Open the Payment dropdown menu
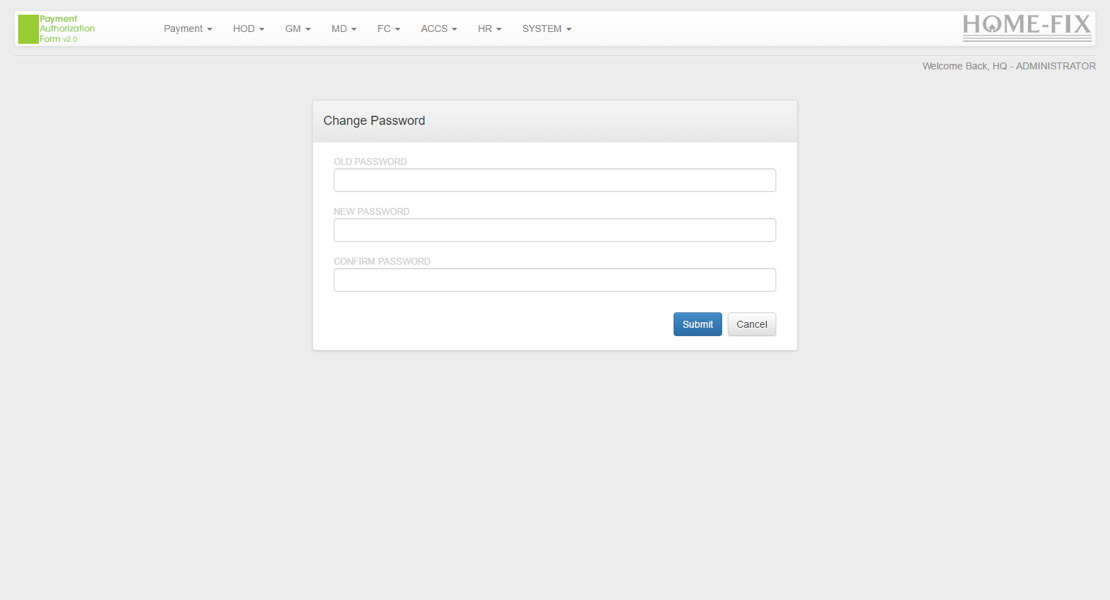 click(x=187, y=29)
